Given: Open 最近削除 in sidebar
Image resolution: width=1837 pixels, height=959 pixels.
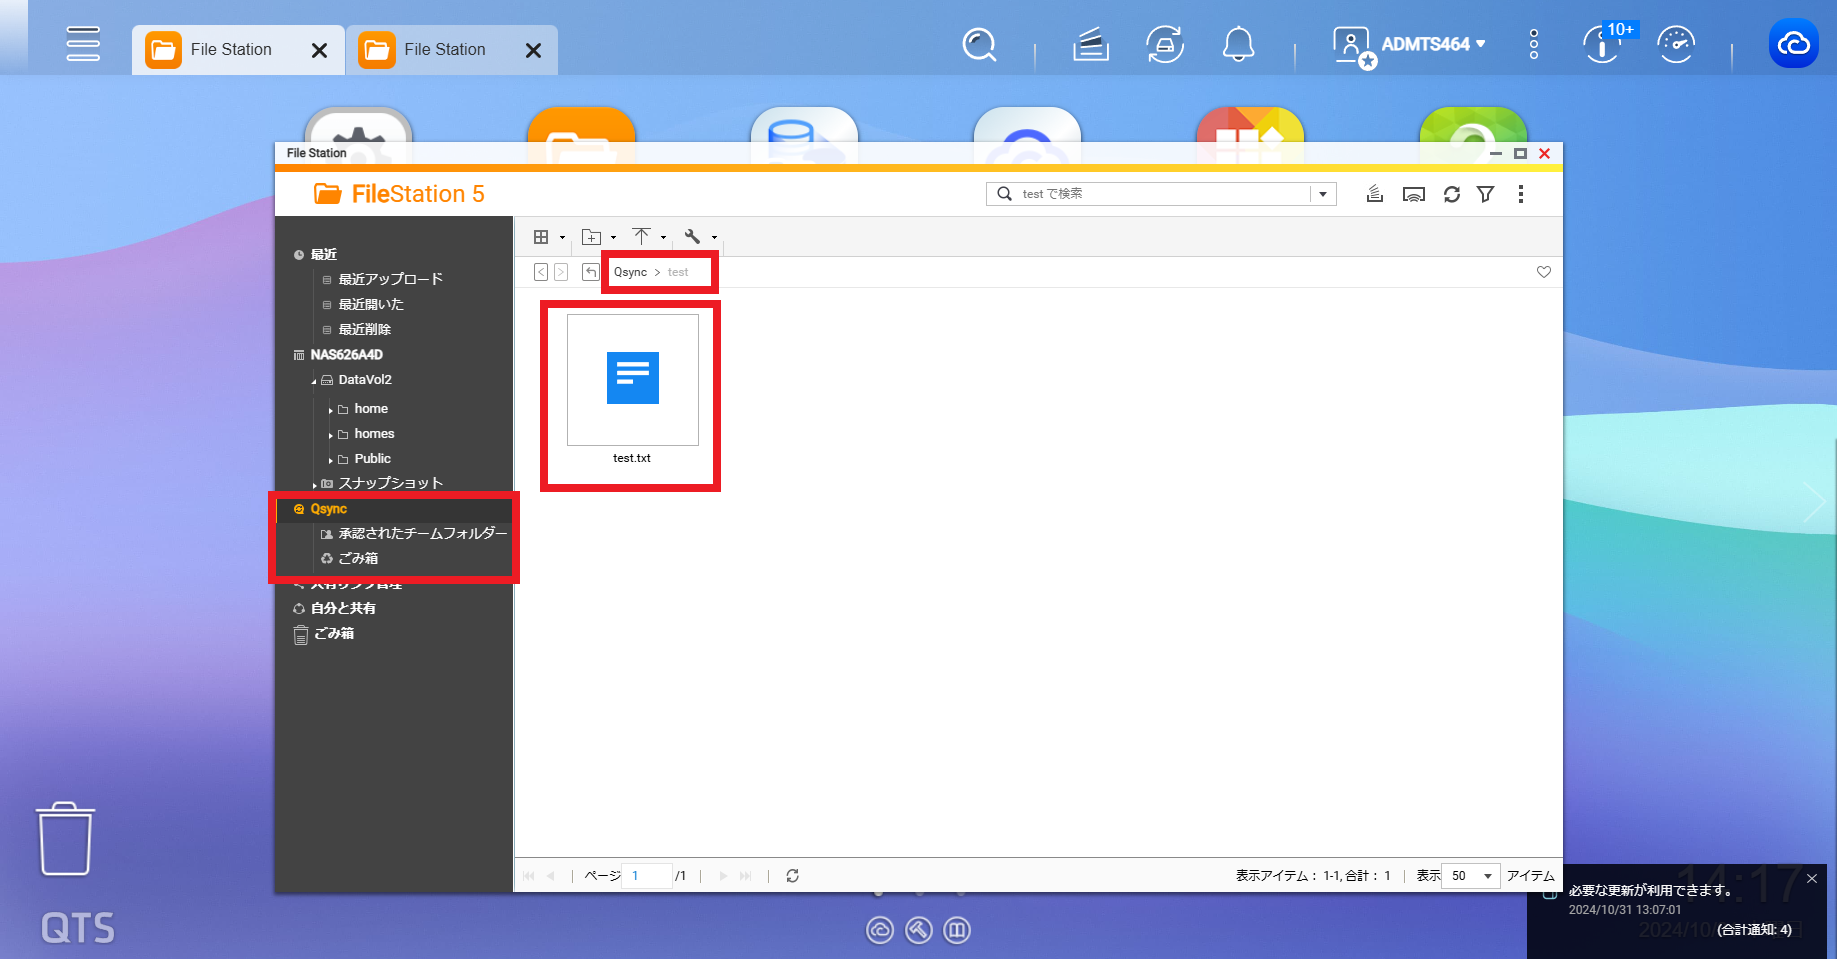Looking at the screenshot, I should click(x=364, y=329).
